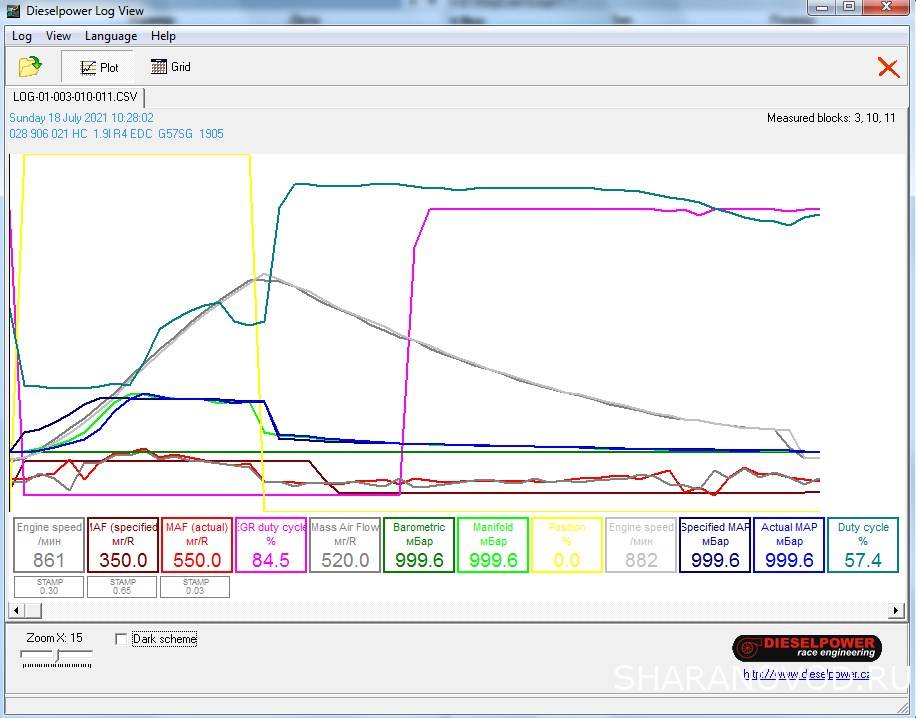
Task: Click the teal Duty cycle channel box
Action: (x=863, y=545)
